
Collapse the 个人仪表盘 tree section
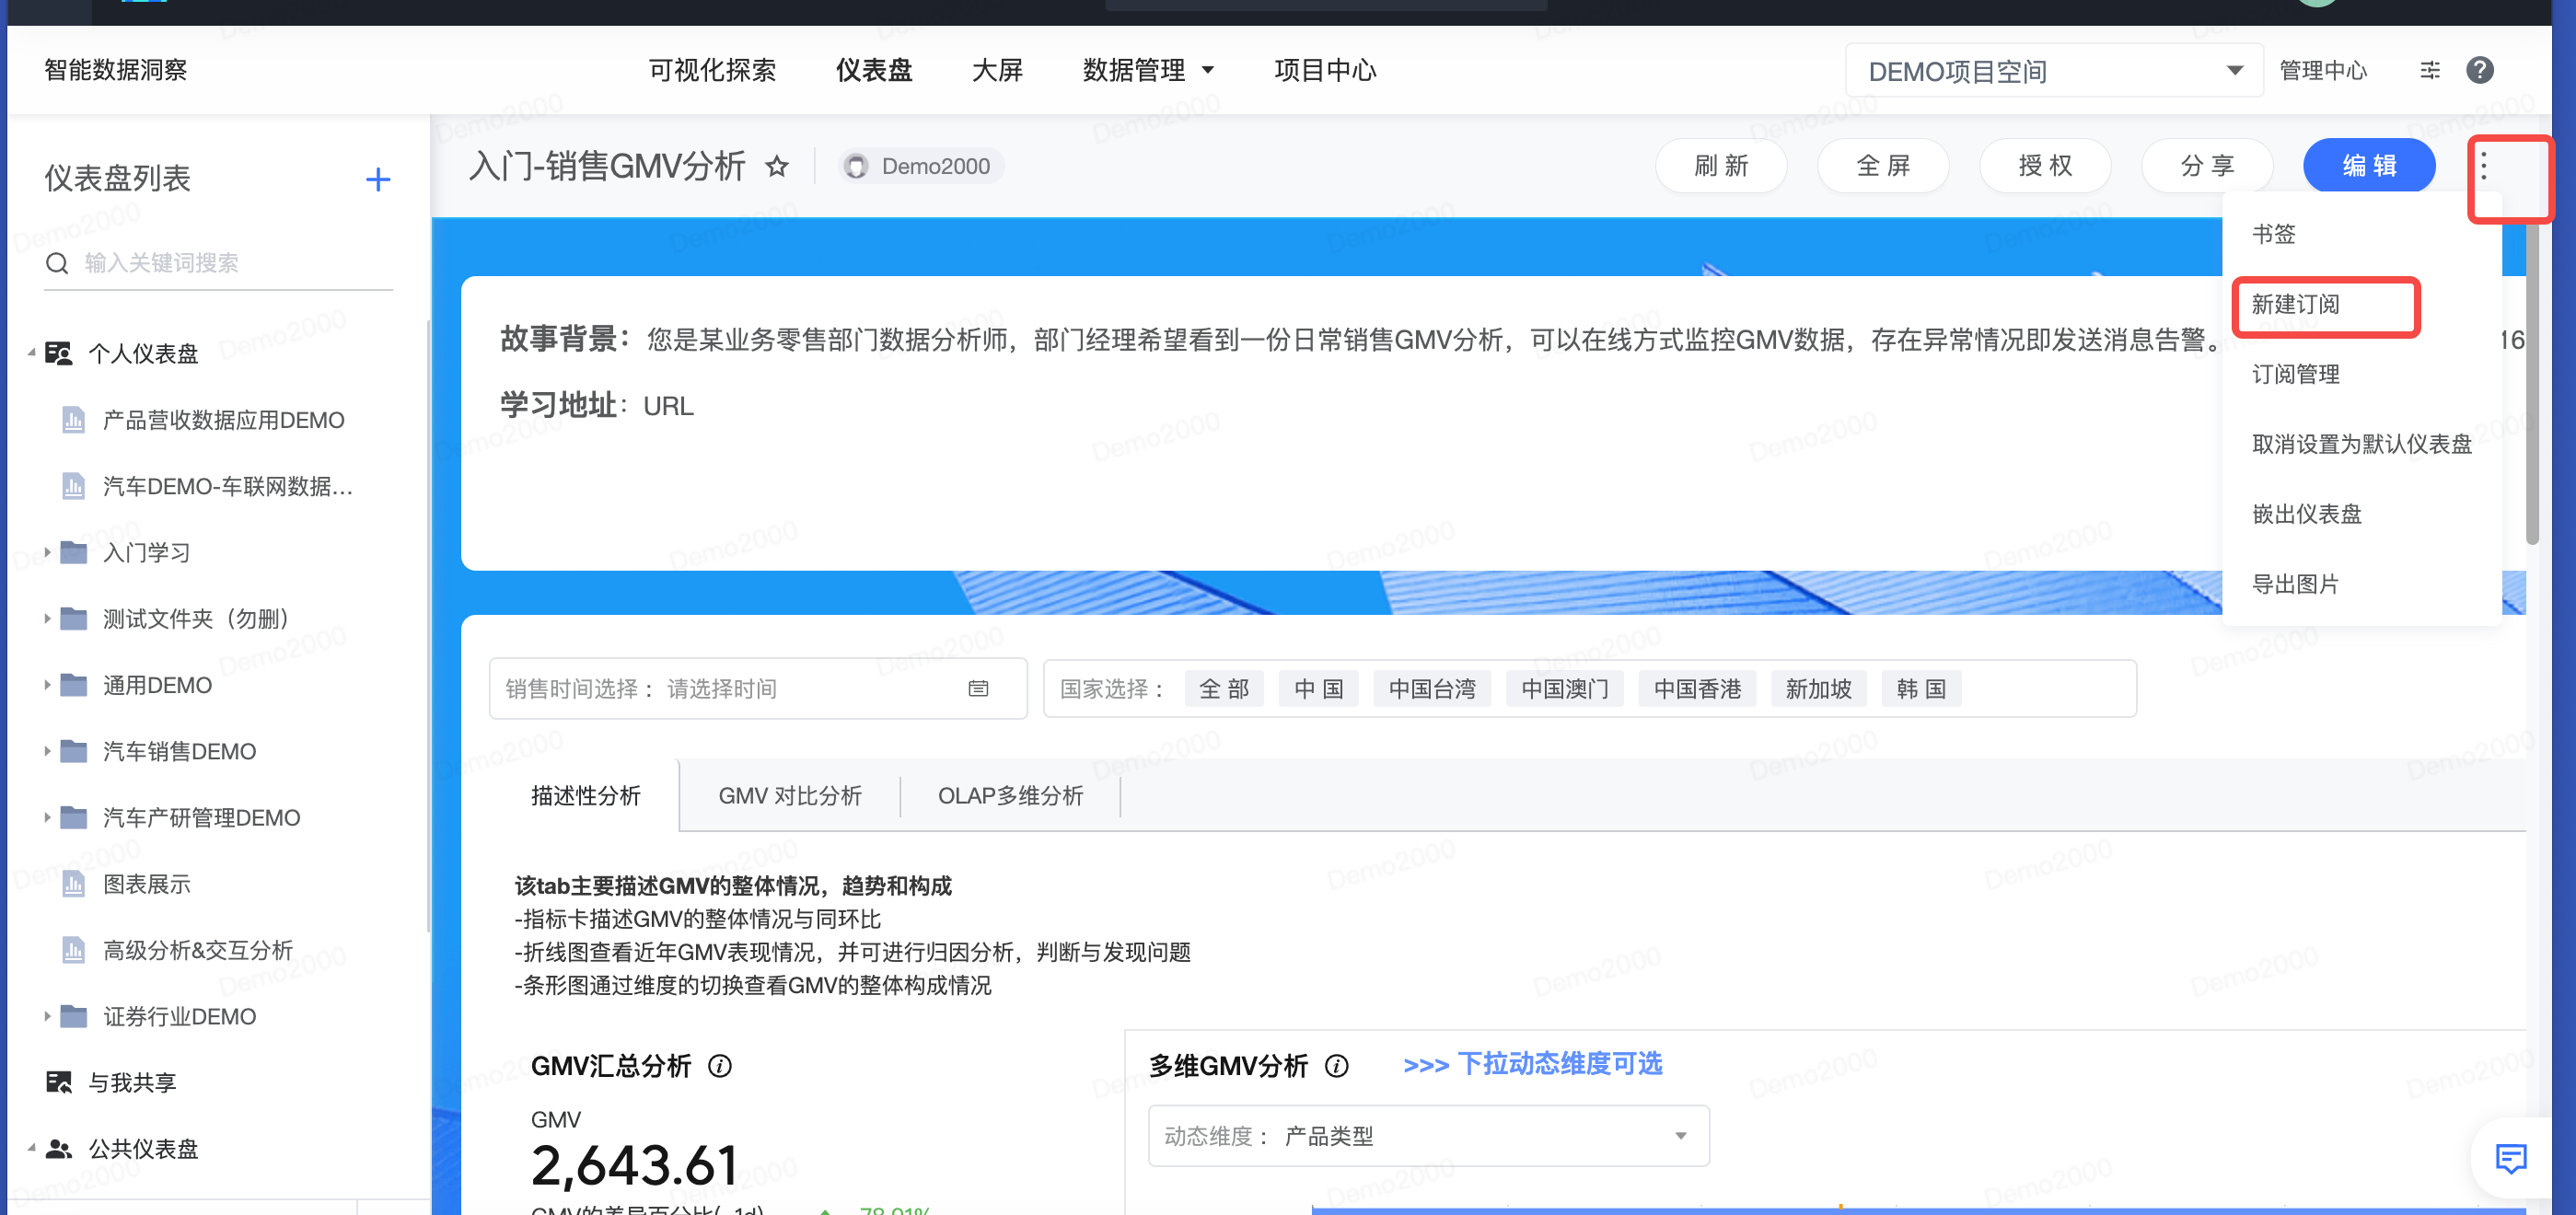[x=31, y=353]
